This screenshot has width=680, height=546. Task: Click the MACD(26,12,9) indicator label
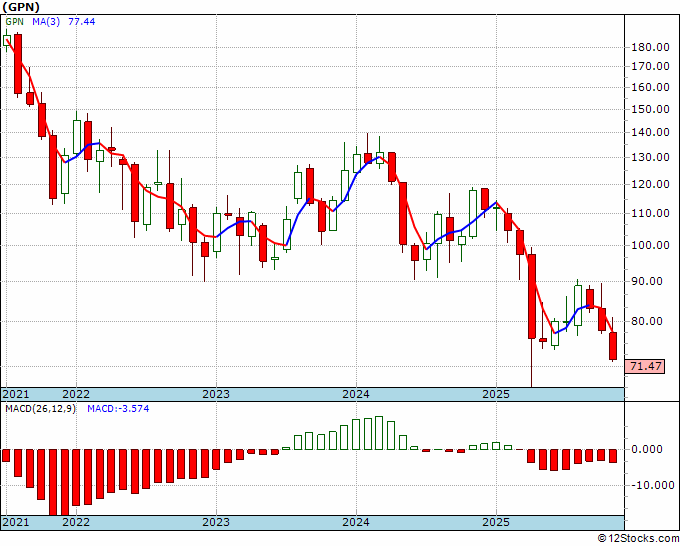40,409
